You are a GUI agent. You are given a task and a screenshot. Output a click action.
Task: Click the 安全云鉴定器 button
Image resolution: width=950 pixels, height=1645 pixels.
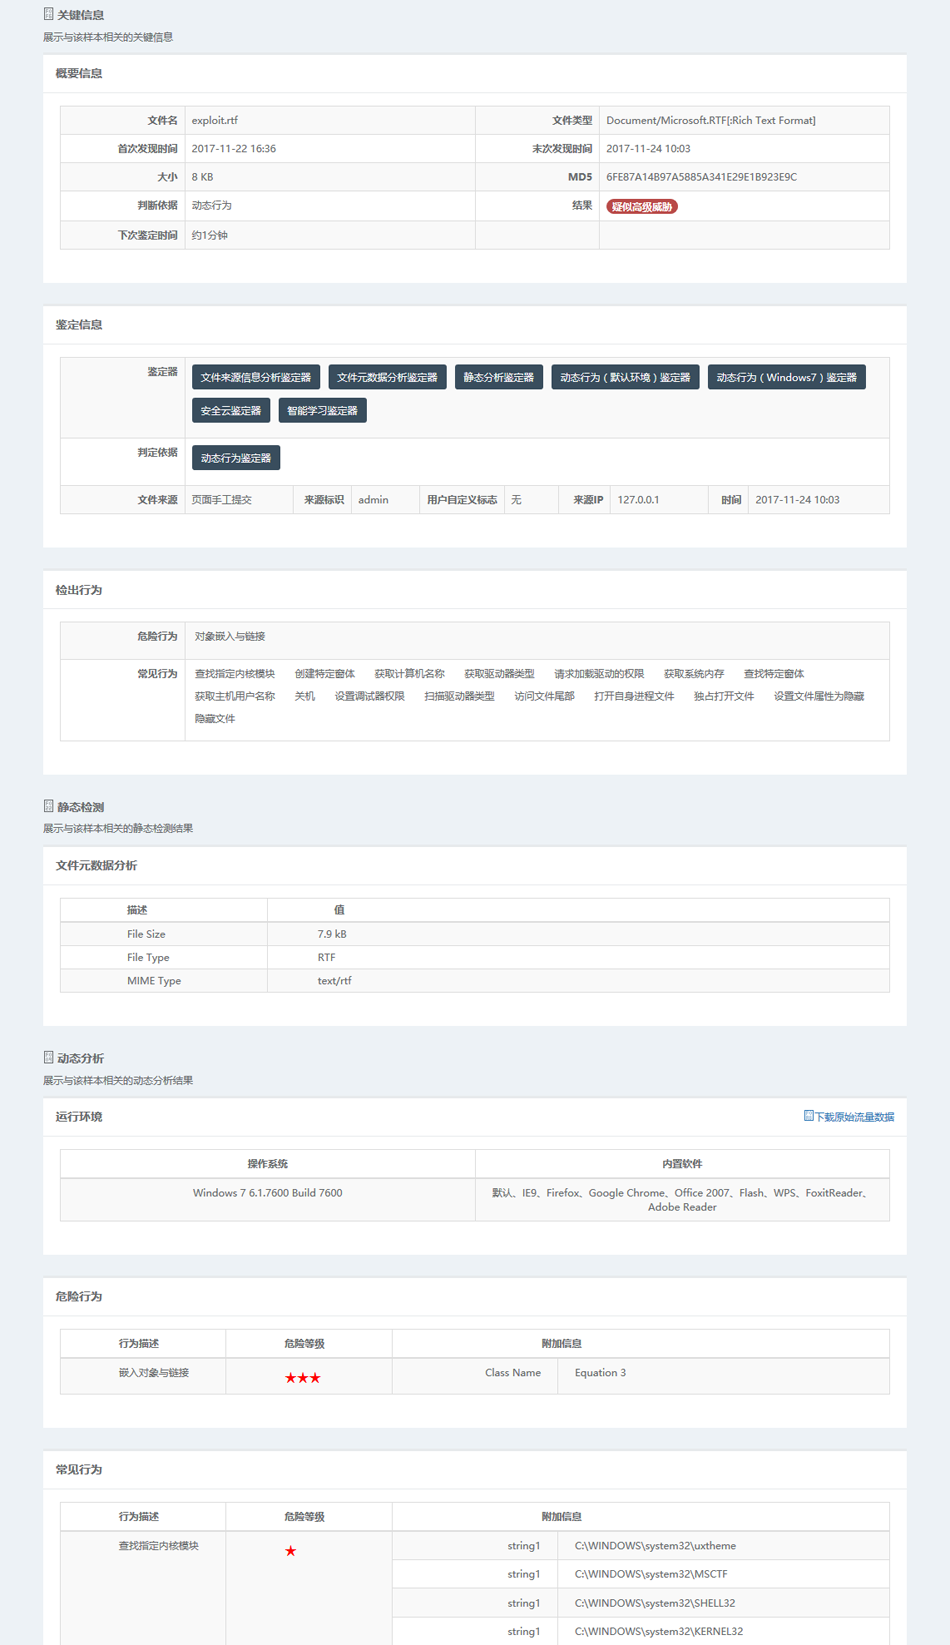click(x=230, y=410)
